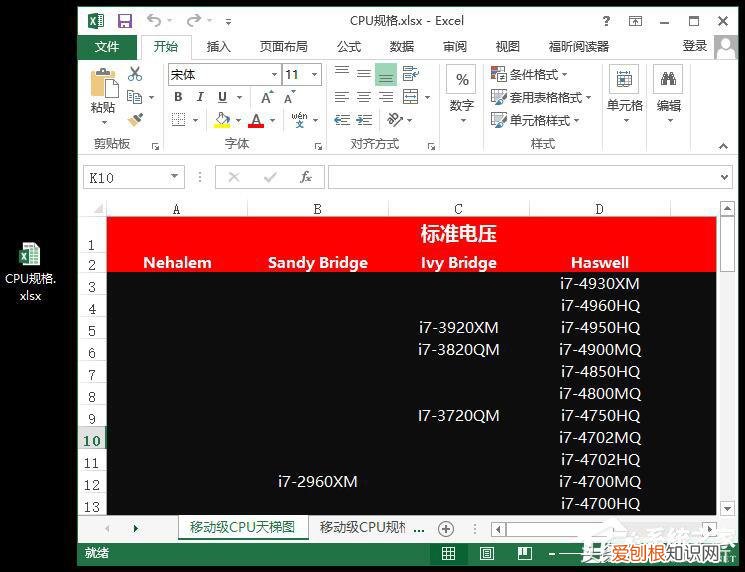
Task: Open the font name dropdown
Action: pos(274,75)
